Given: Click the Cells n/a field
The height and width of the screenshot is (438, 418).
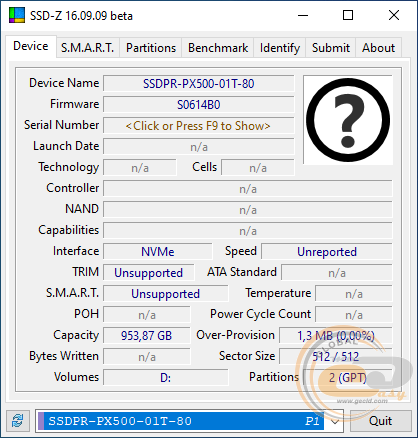Looking at the screenshot, I should click(x=258, y=168).
